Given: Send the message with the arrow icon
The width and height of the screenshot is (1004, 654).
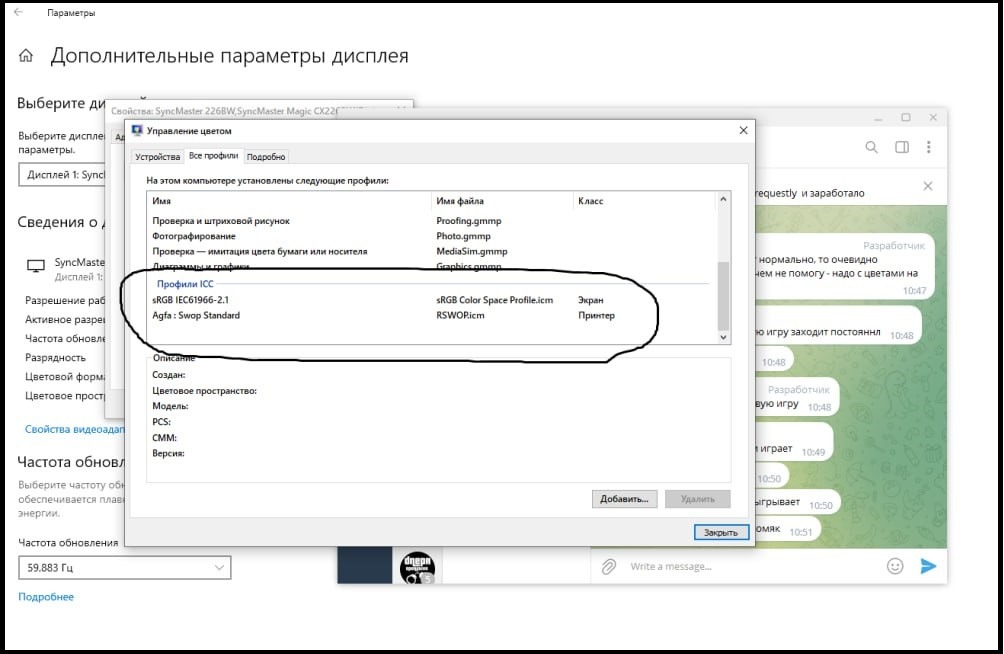Looking at the screenshot, I should [928, 566].
